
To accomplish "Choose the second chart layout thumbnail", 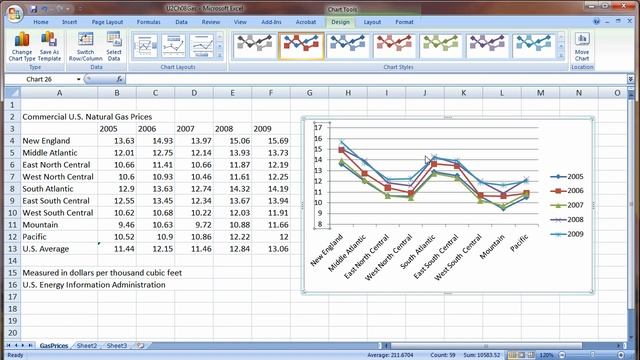I will point(173,46).
